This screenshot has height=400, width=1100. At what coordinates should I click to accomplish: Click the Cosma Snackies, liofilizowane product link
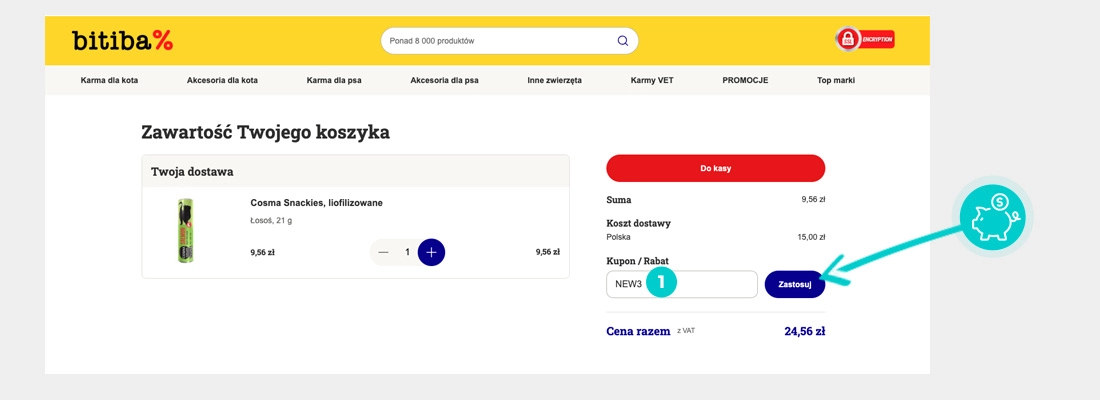(x=316, y=203)
